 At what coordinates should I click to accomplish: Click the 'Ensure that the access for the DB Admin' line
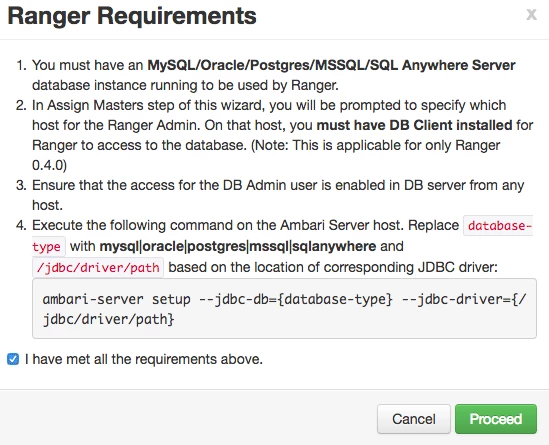click(278, 185)
